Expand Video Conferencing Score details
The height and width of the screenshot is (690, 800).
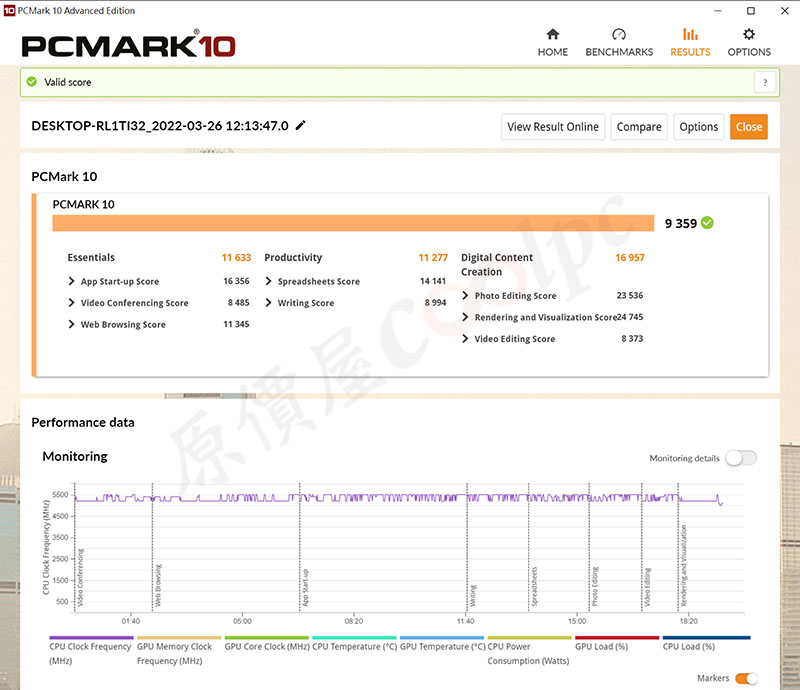coord(71,303)
